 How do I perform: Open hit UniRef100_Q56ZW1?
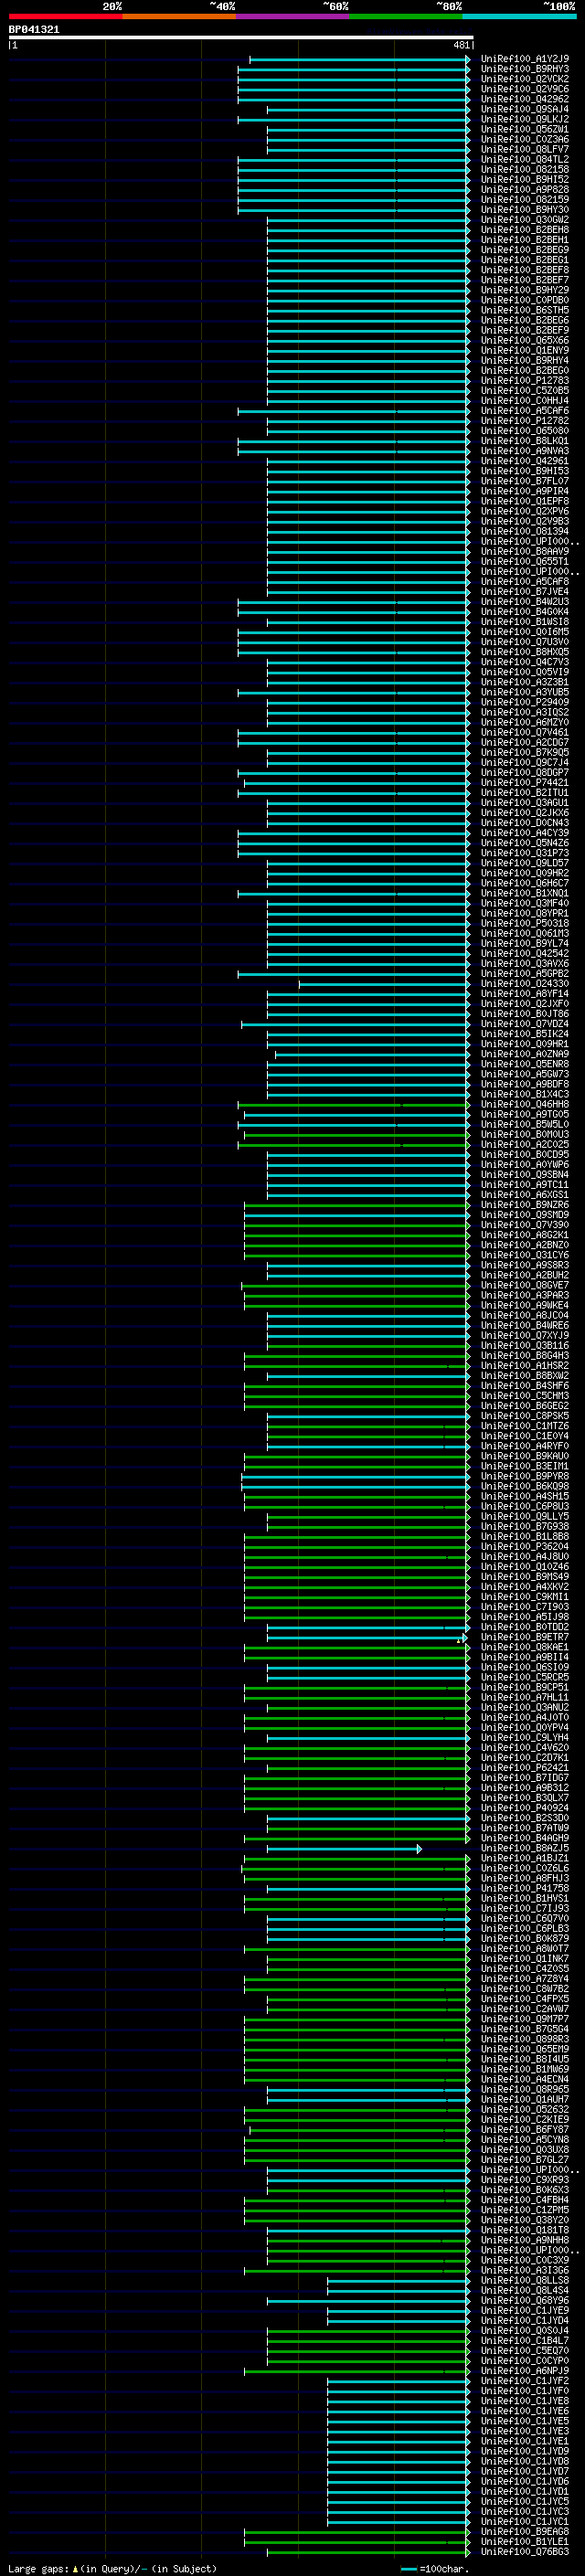click(525, 129)
